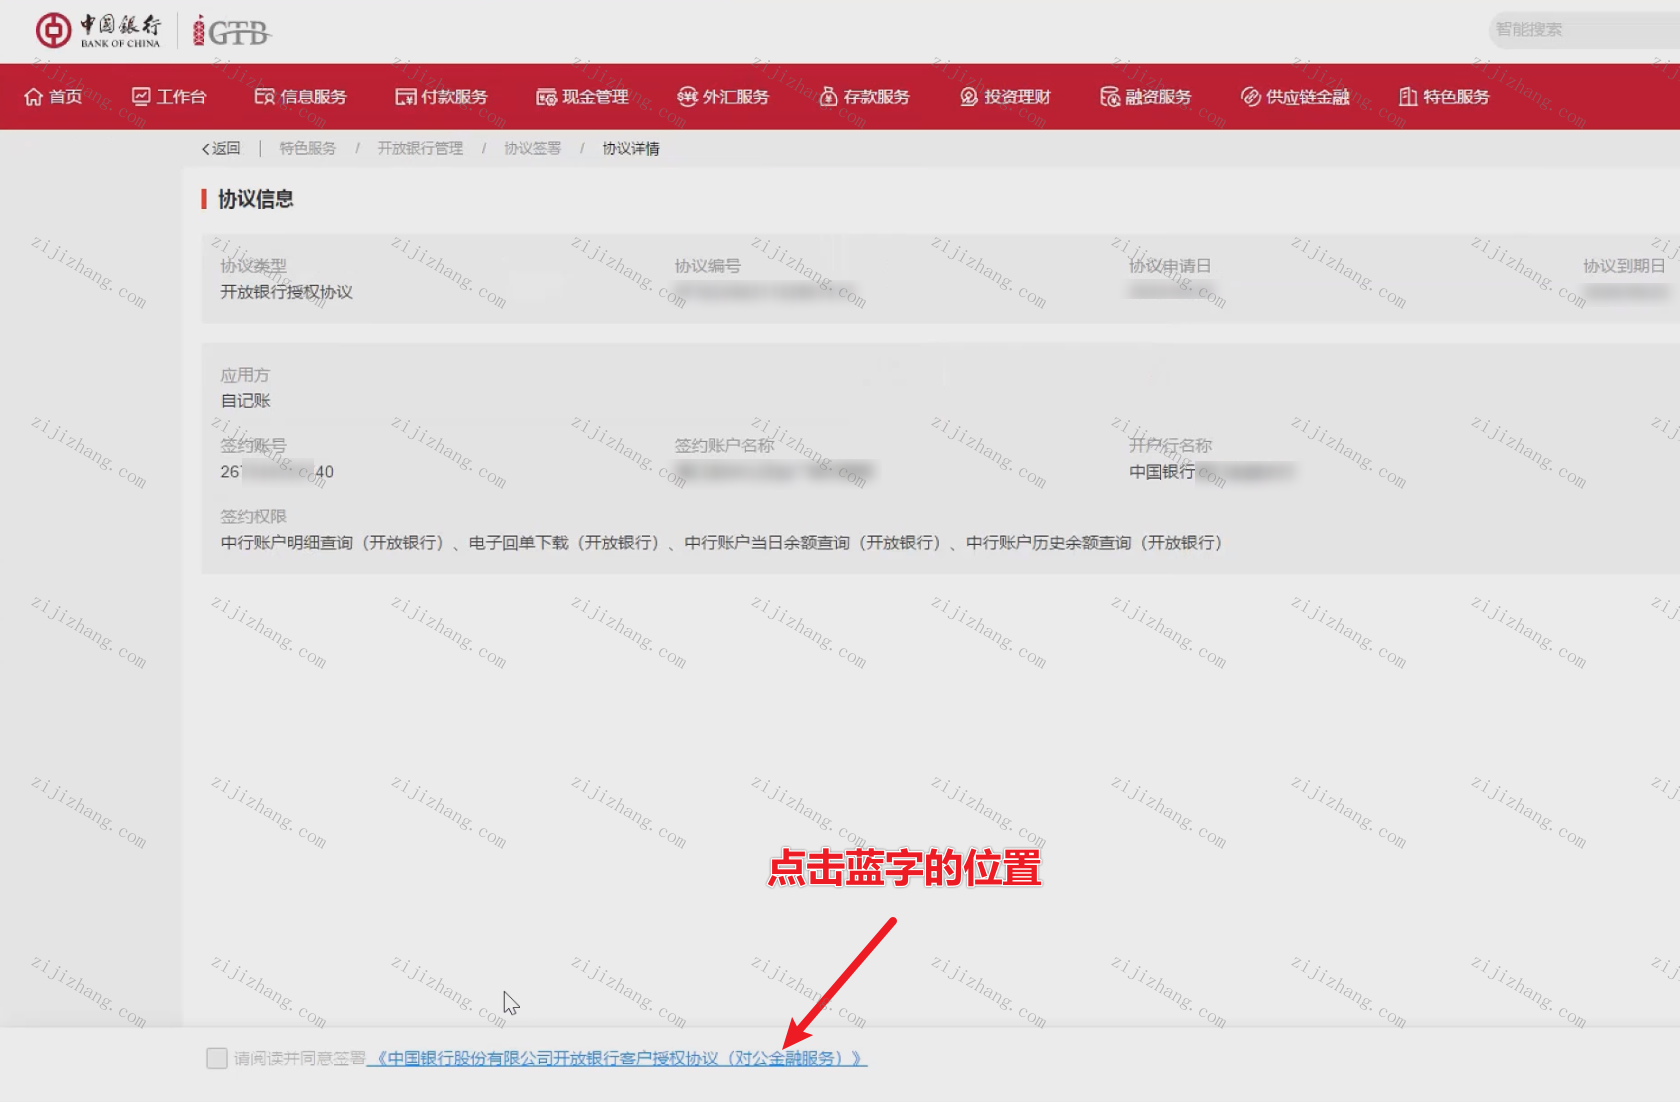Open the 特色服务 menu label

point(1456,97)
